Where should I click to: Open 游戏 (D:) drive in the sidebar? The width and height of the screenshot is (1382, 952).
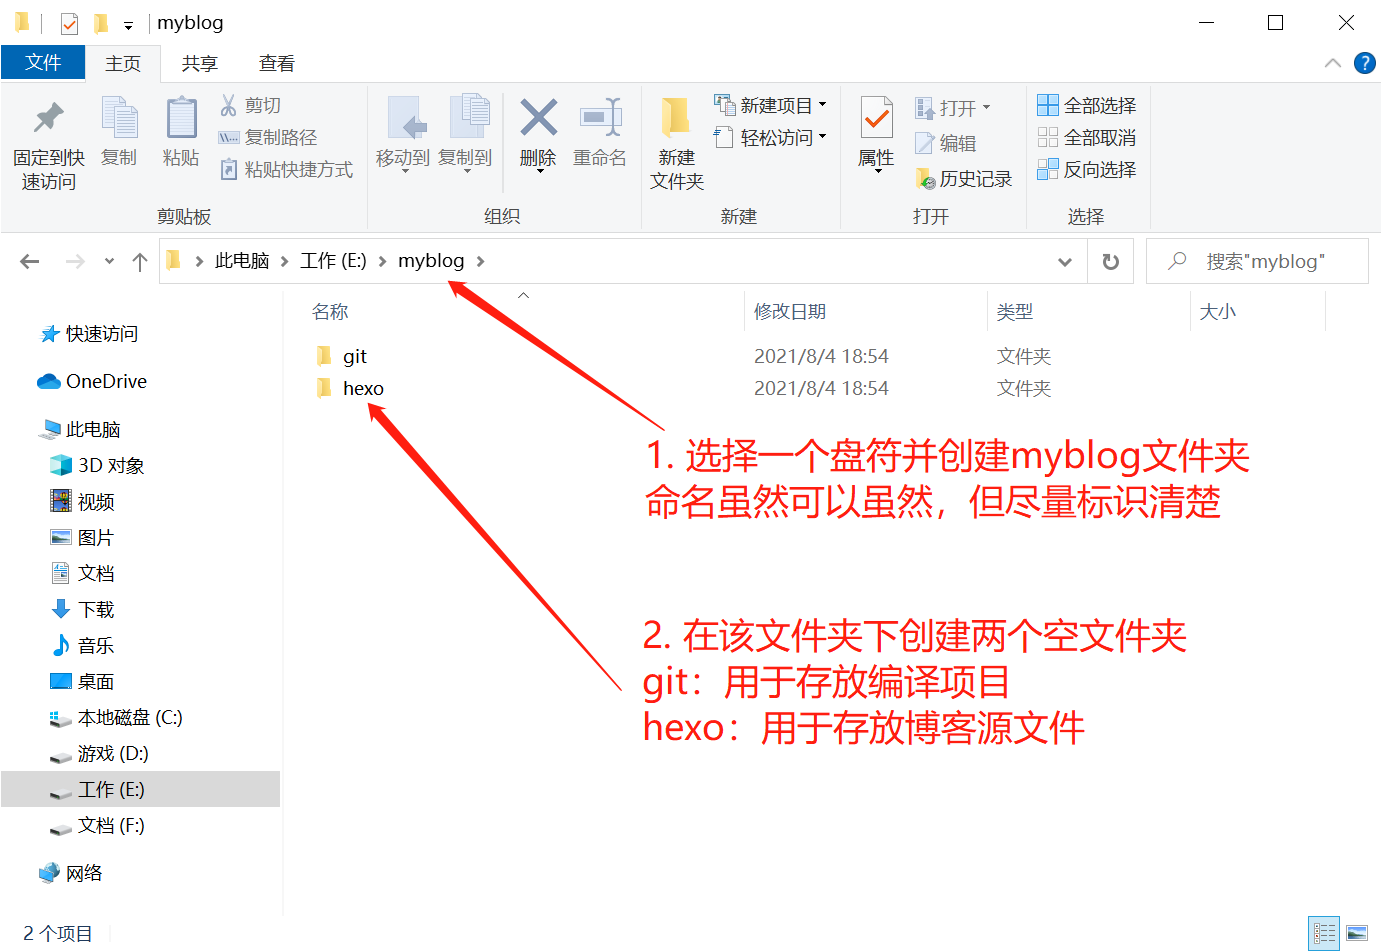pos(100,754)
